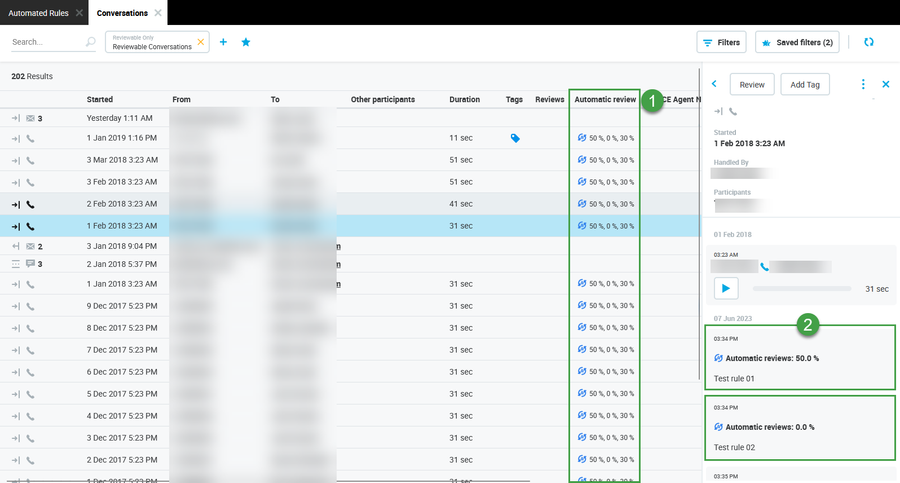Image resolution: width=900 pixels, height=483 pixels.
Task: Click email icon on 3 Jan 2018 row
Action: tap(30, 246)
